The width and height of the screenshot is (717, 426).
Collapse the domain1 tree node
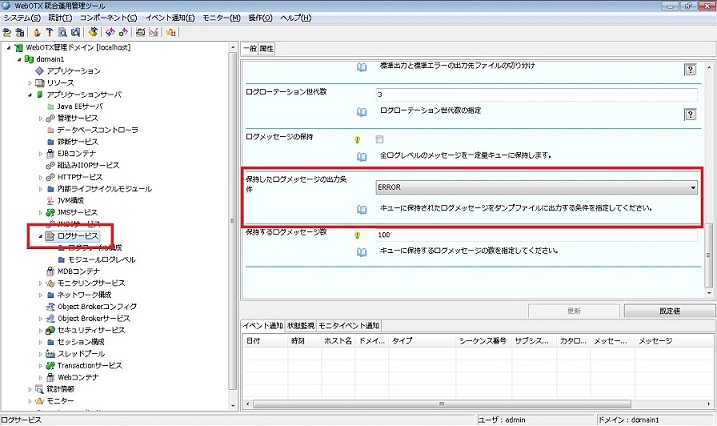point(19,59)
